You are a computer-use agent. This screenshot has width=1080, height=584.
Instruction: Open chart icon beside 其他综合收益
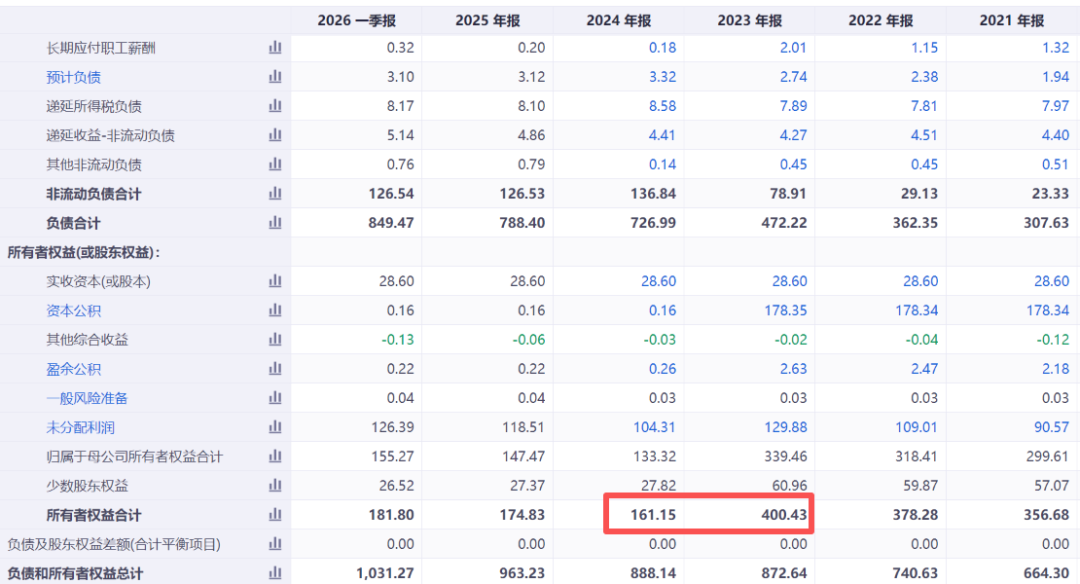click(x=275, y=340)
